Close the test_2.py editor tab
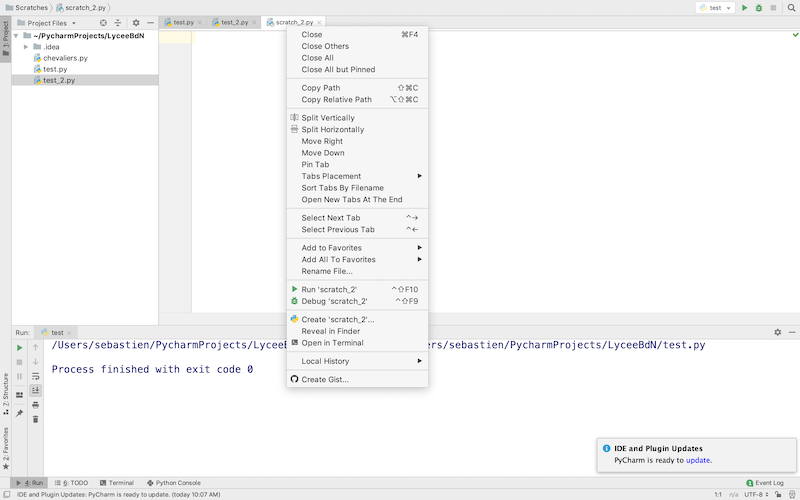Screen dimensions: 800x500 pos(254,22)
